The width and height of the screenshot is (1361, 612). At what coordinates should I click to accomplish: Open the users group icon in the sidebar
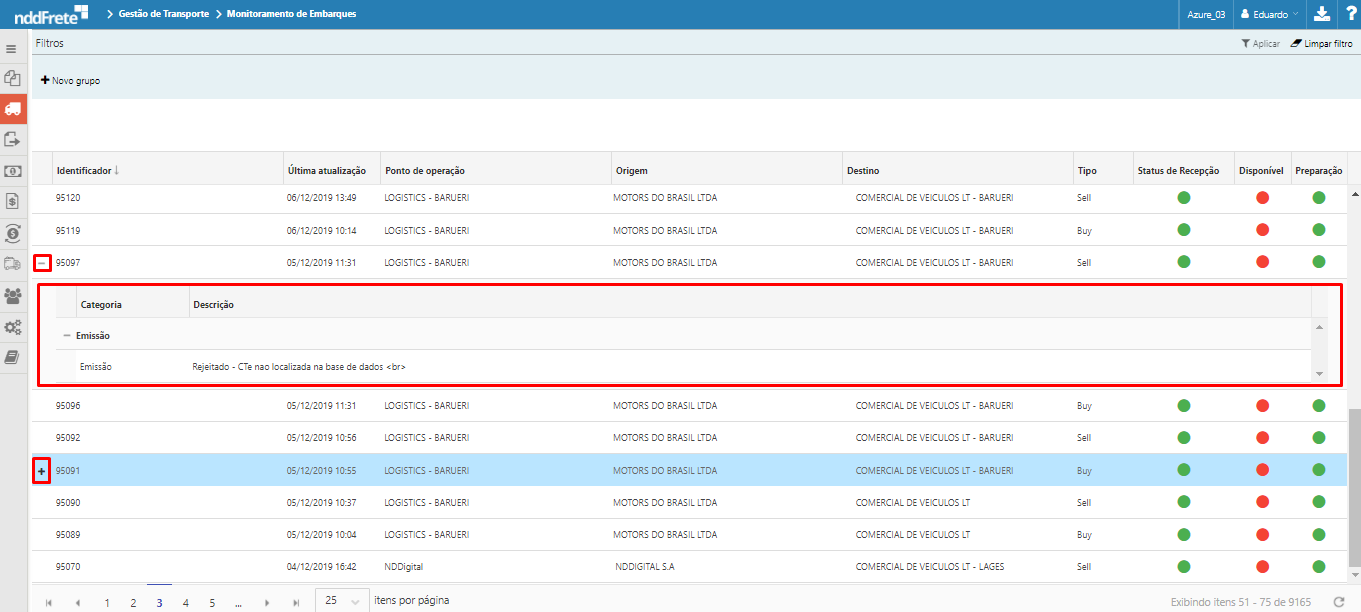tap(13, 295)
